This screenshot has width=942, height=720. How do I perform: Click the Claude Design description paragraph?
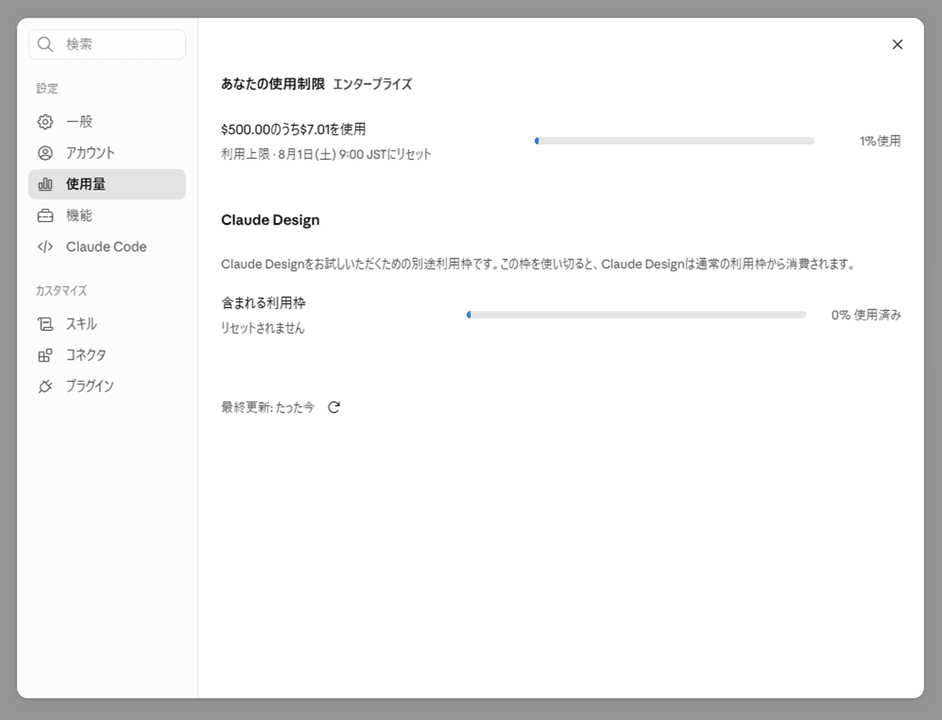(x=538, y=264)
